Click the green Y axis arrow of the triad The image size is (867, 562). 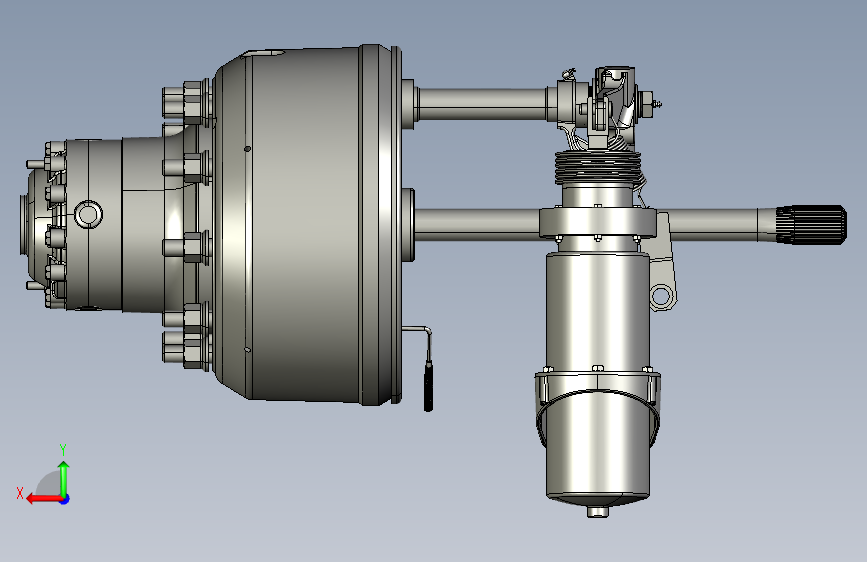tap(64, 479)
